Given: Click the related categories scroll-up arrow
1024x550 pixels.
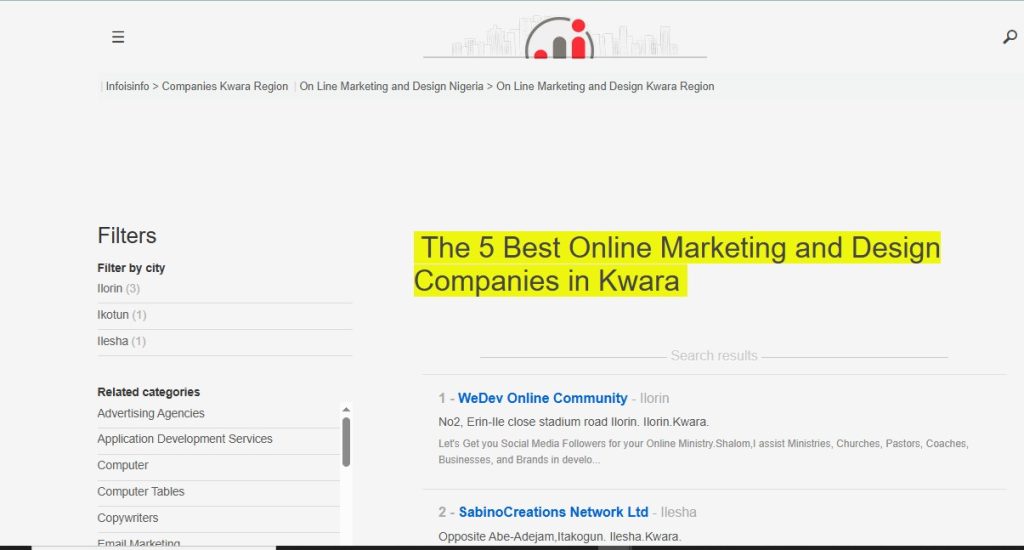Looking at the screenshot, I should point(346,410).
